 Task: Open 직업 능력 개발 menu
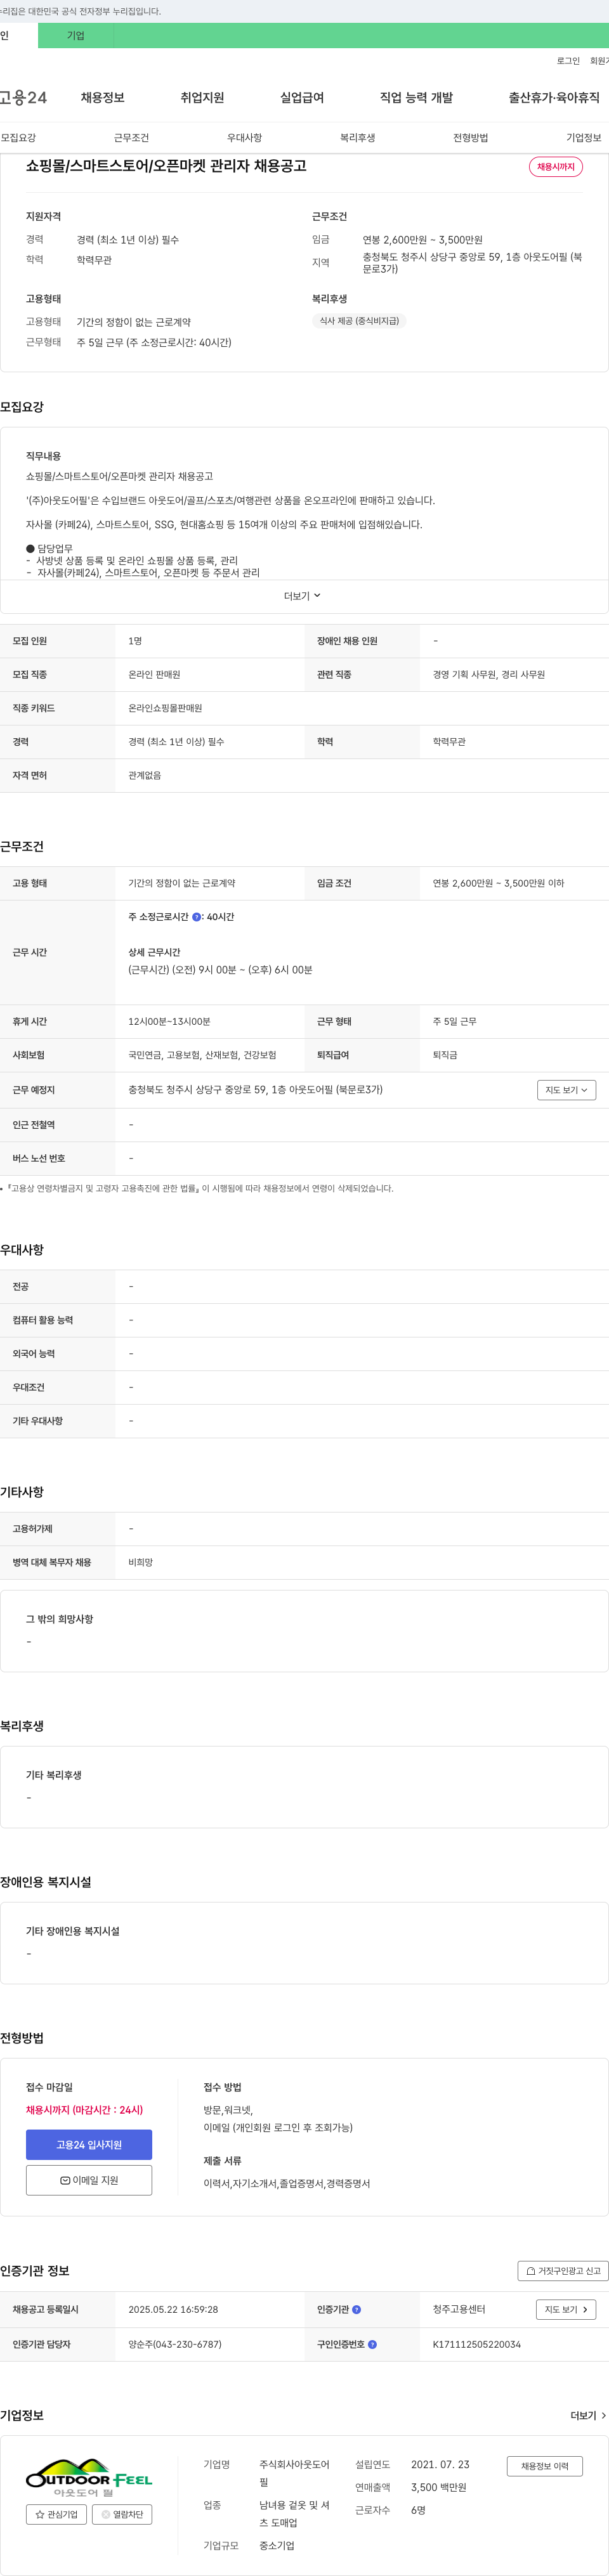pos(416,97)
